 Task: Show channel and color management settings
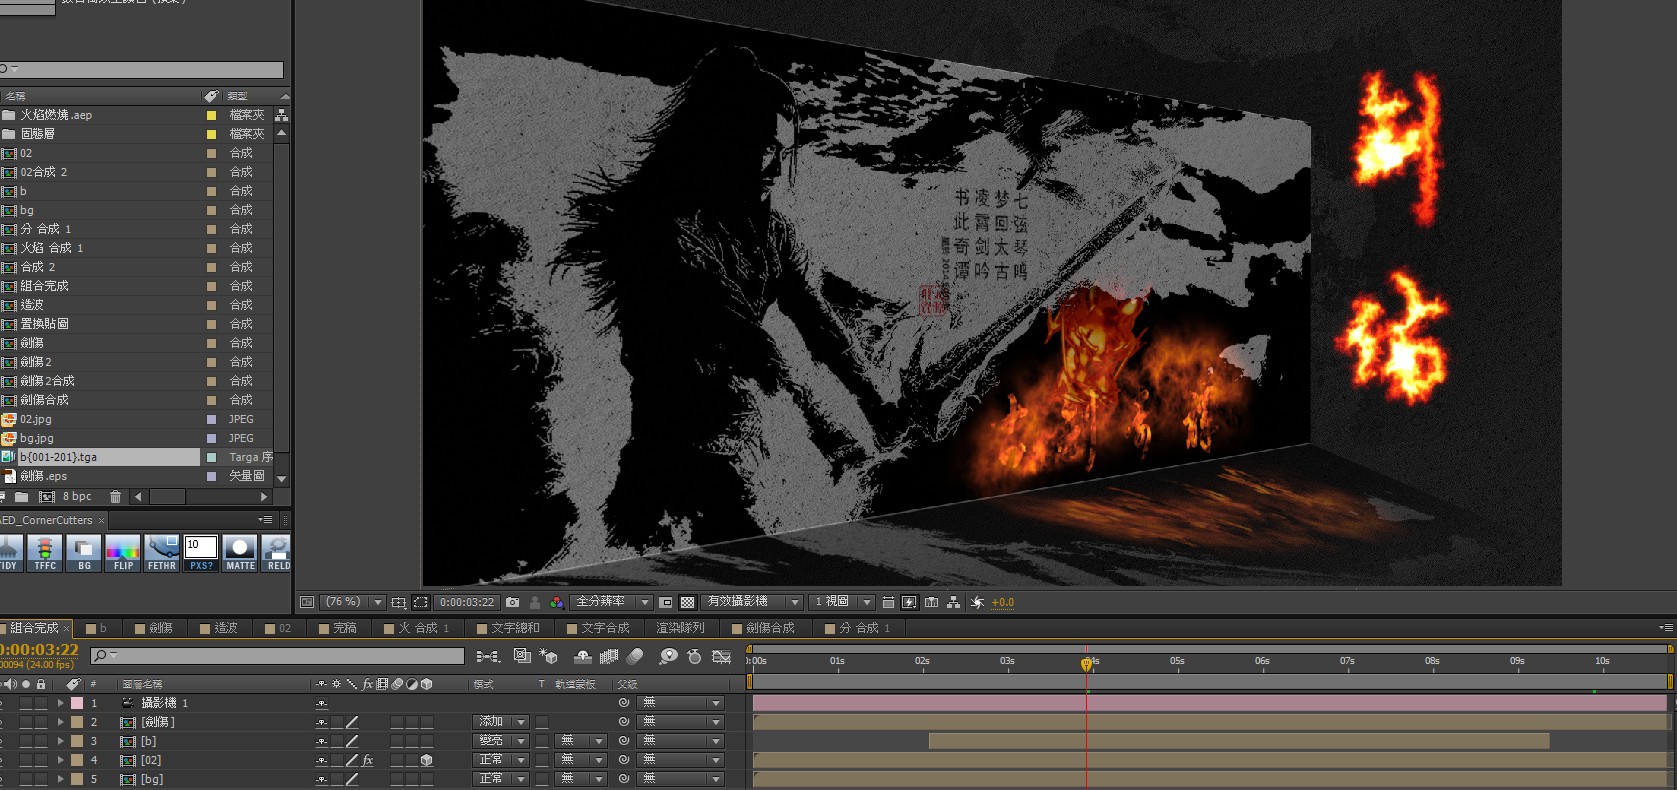click(x=557, y=602)
